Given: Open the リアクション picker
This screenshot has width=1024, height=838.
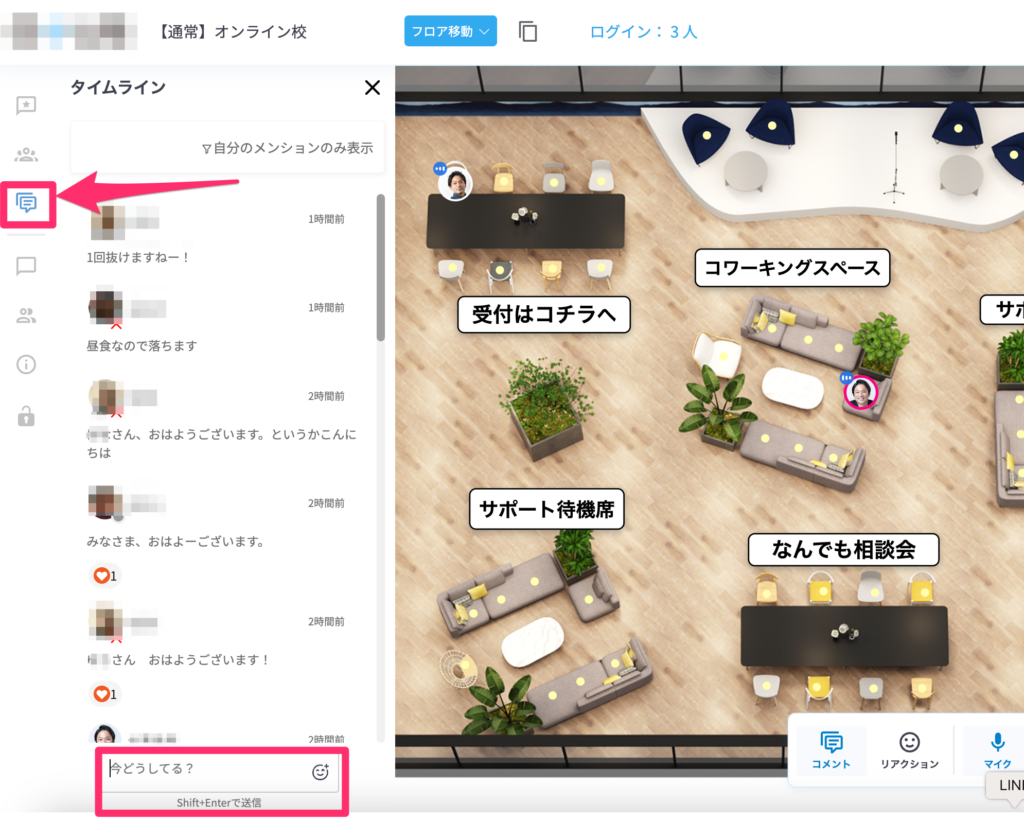Looking at the screenshot, I should click(909, 749).
